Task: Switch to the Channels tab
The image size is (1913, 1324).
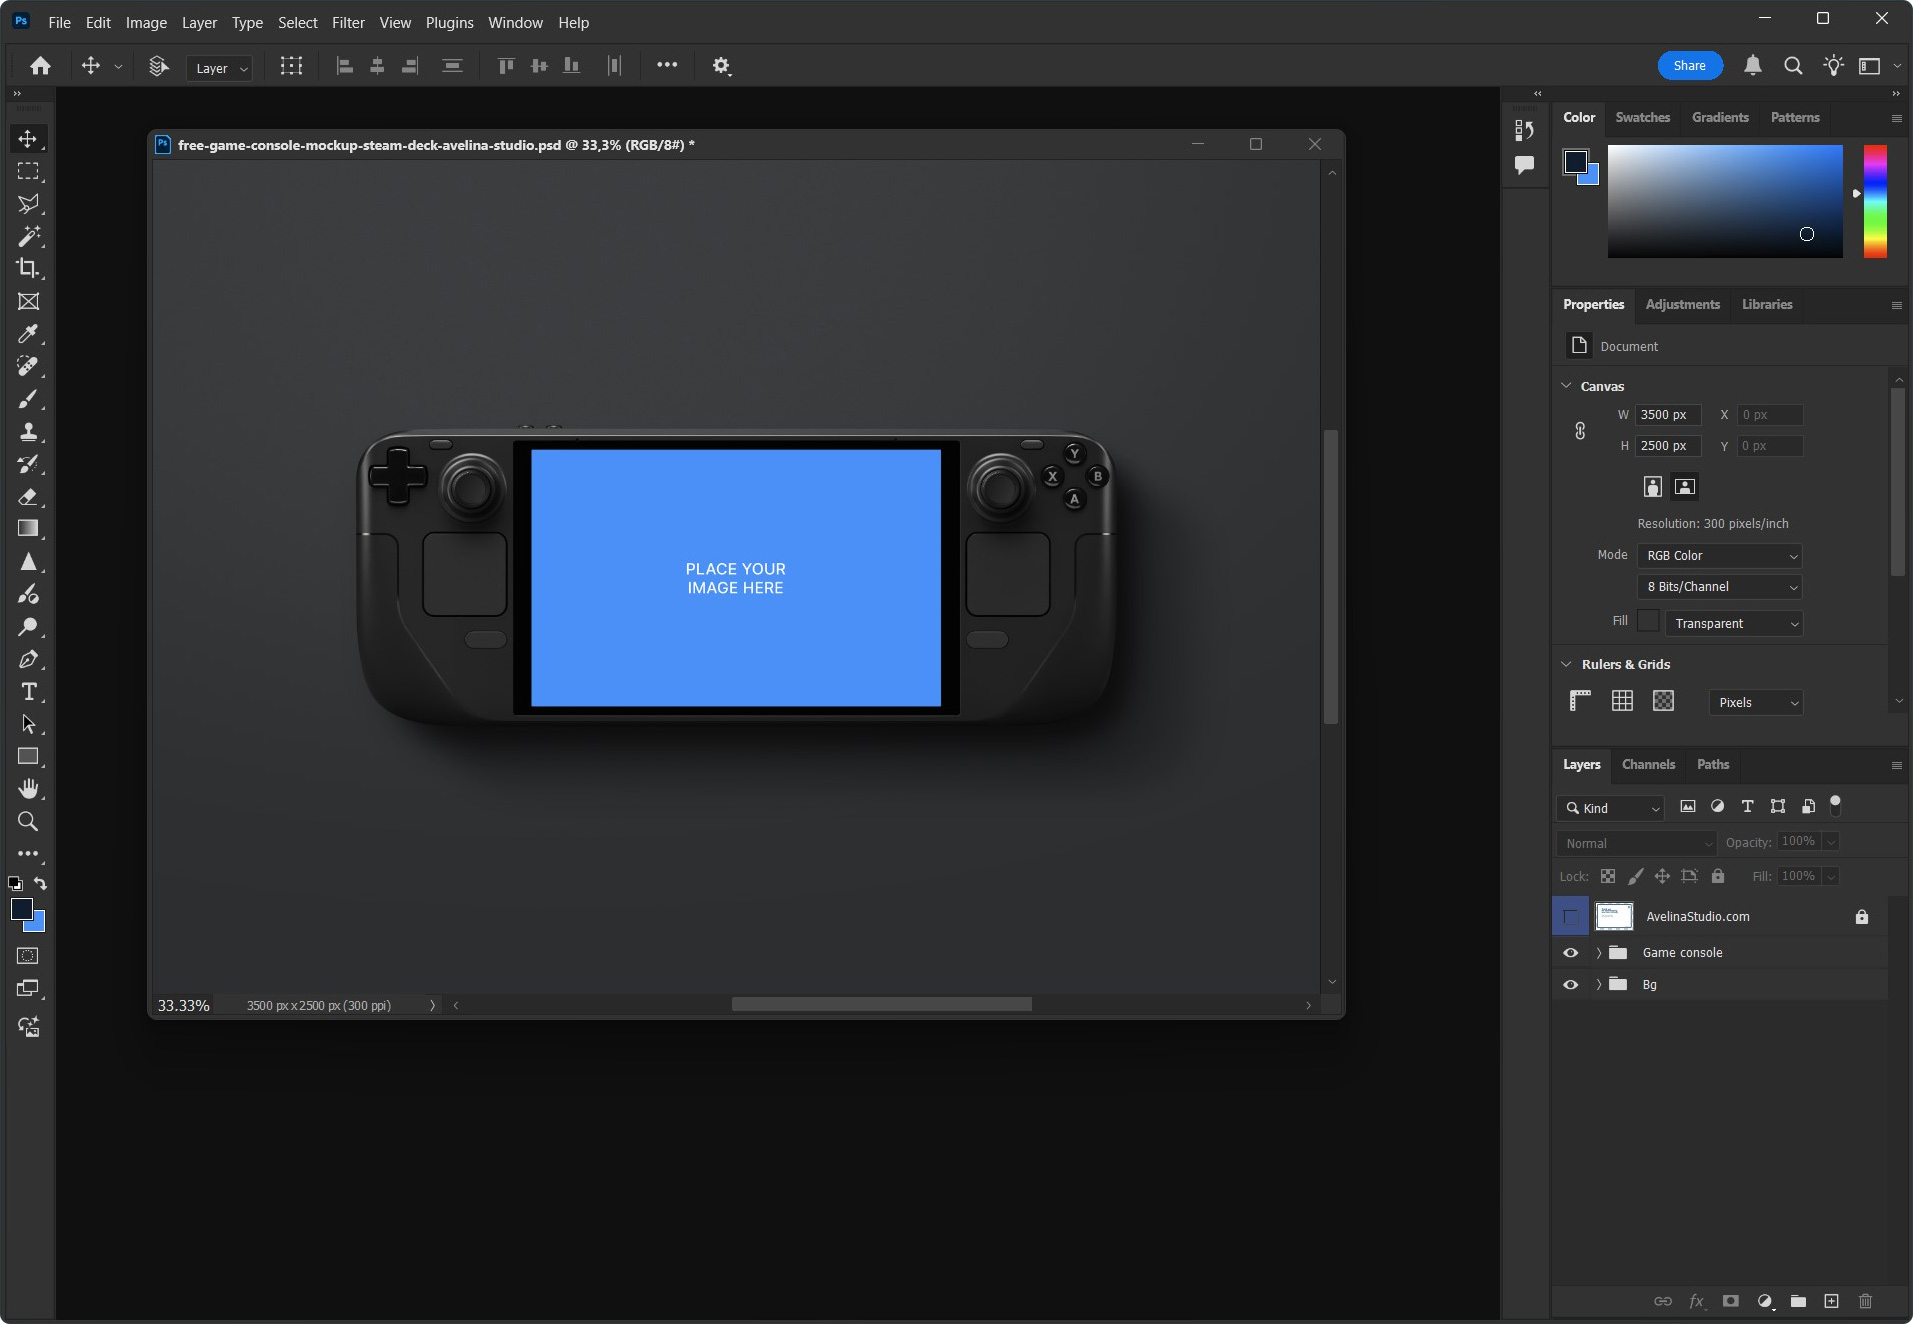Action: pos(1648,765)
